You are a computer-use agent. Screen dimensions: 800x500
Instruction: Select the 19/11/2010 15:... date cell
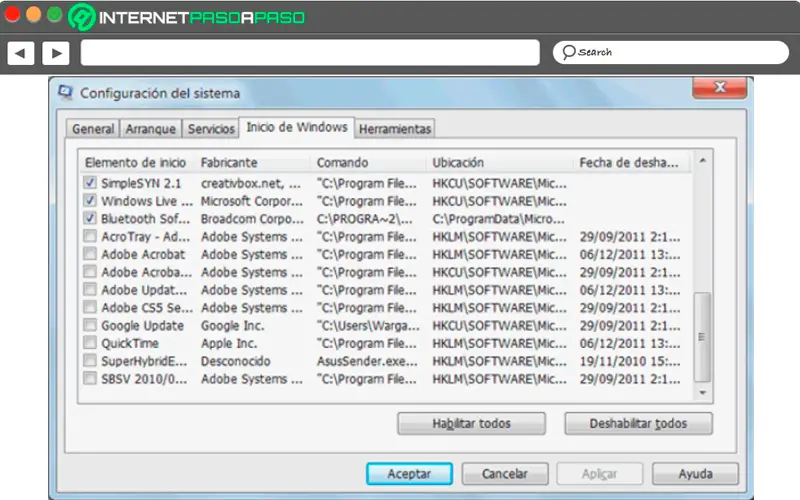click(630, 361)
